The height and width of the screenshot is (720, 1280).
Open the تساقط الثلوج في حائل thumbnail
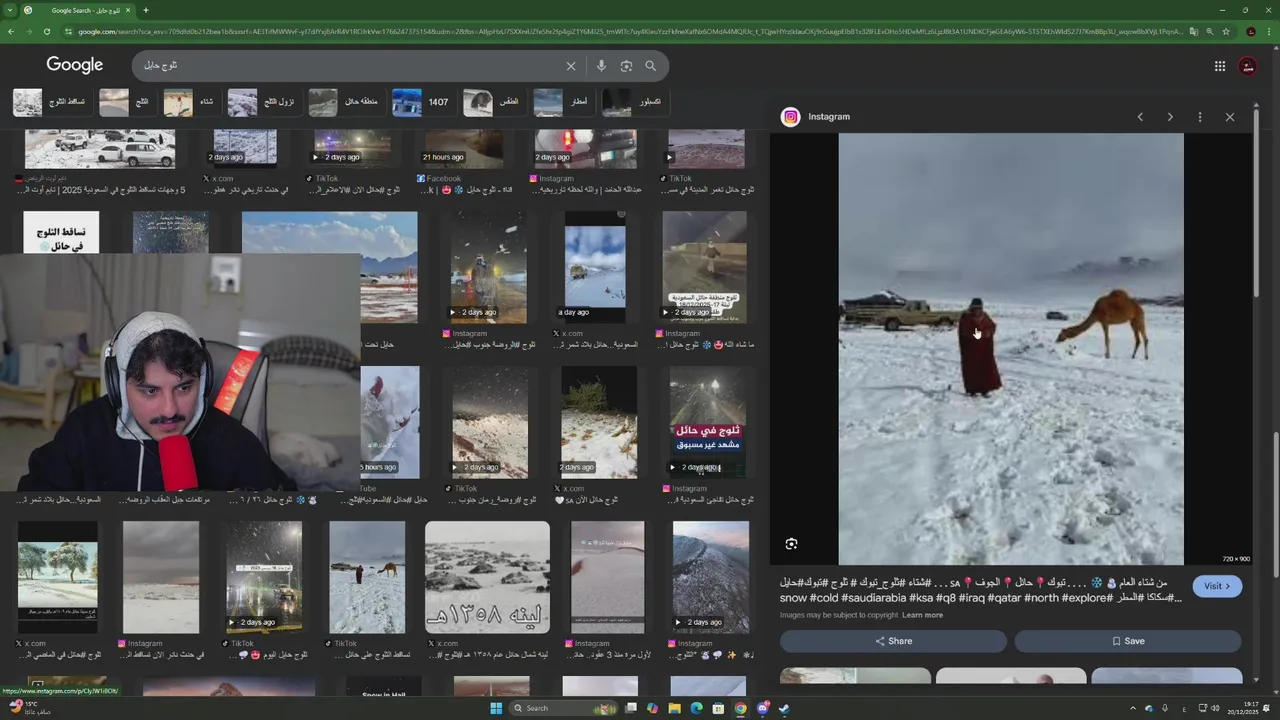click(x=61, y=232)
